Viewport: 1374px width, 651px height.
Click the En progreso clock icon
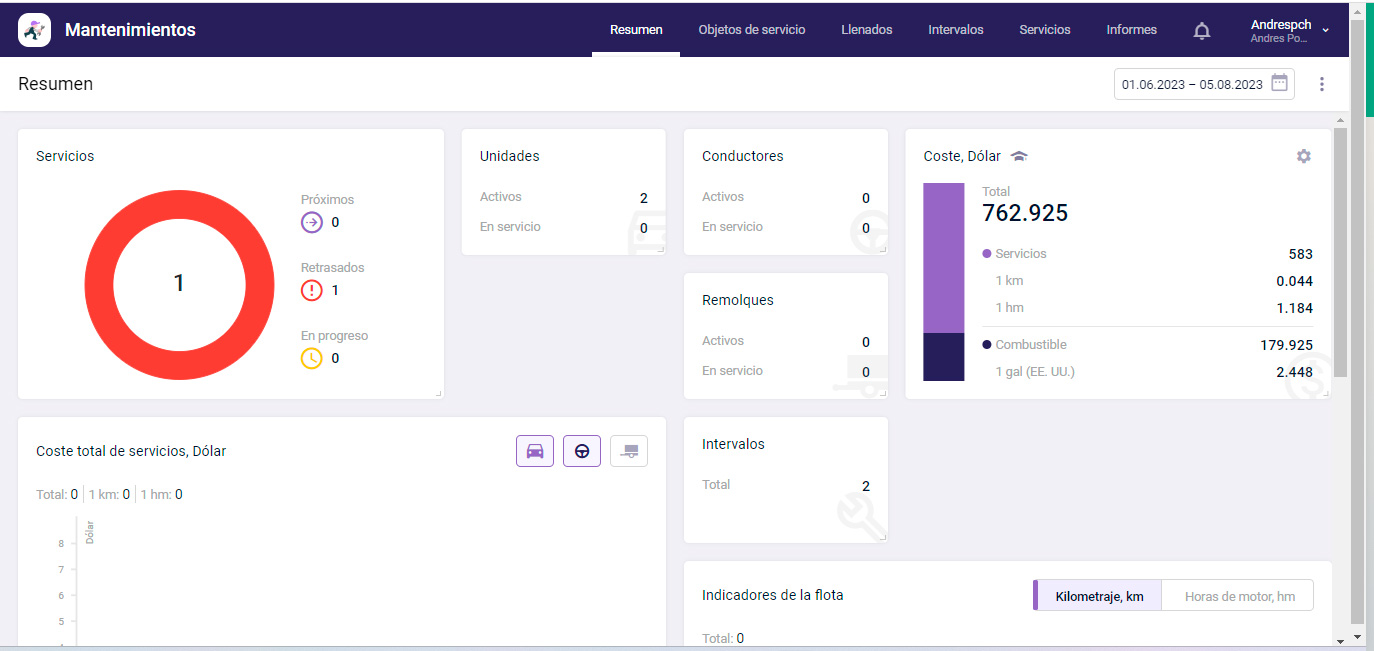click(312, 358)
